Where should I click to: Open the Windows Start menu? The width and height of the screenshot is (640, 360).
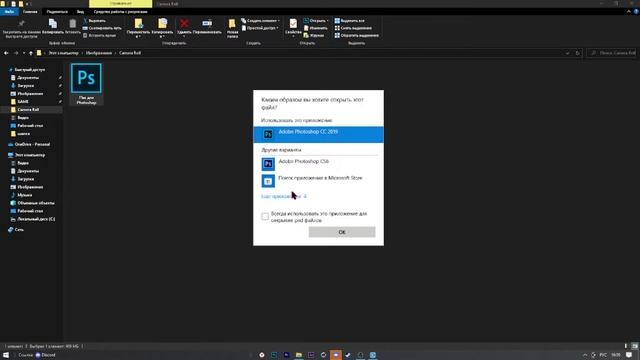pyautogui.click(x=6, y=355)
